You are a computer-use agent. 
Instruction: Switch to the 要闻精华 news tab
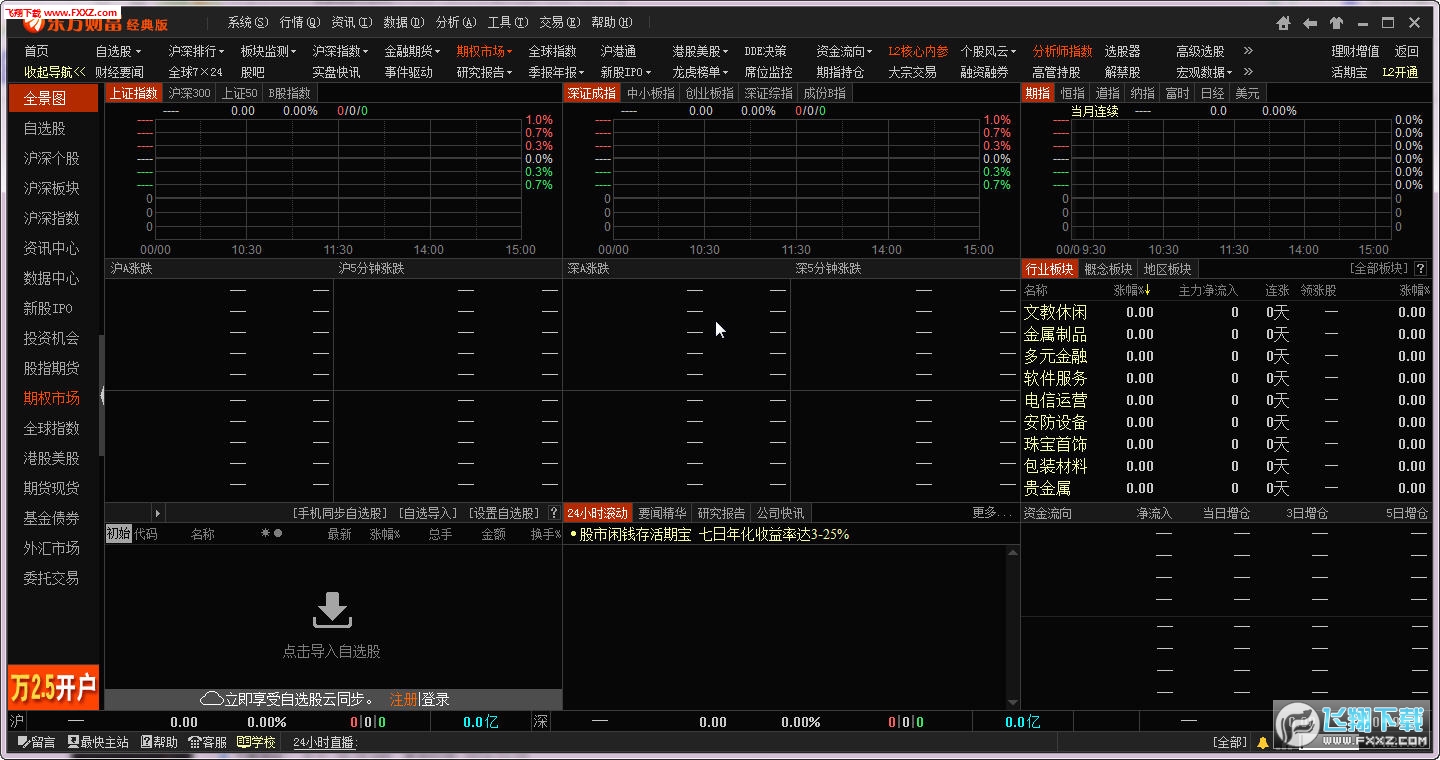pos(663,513)
